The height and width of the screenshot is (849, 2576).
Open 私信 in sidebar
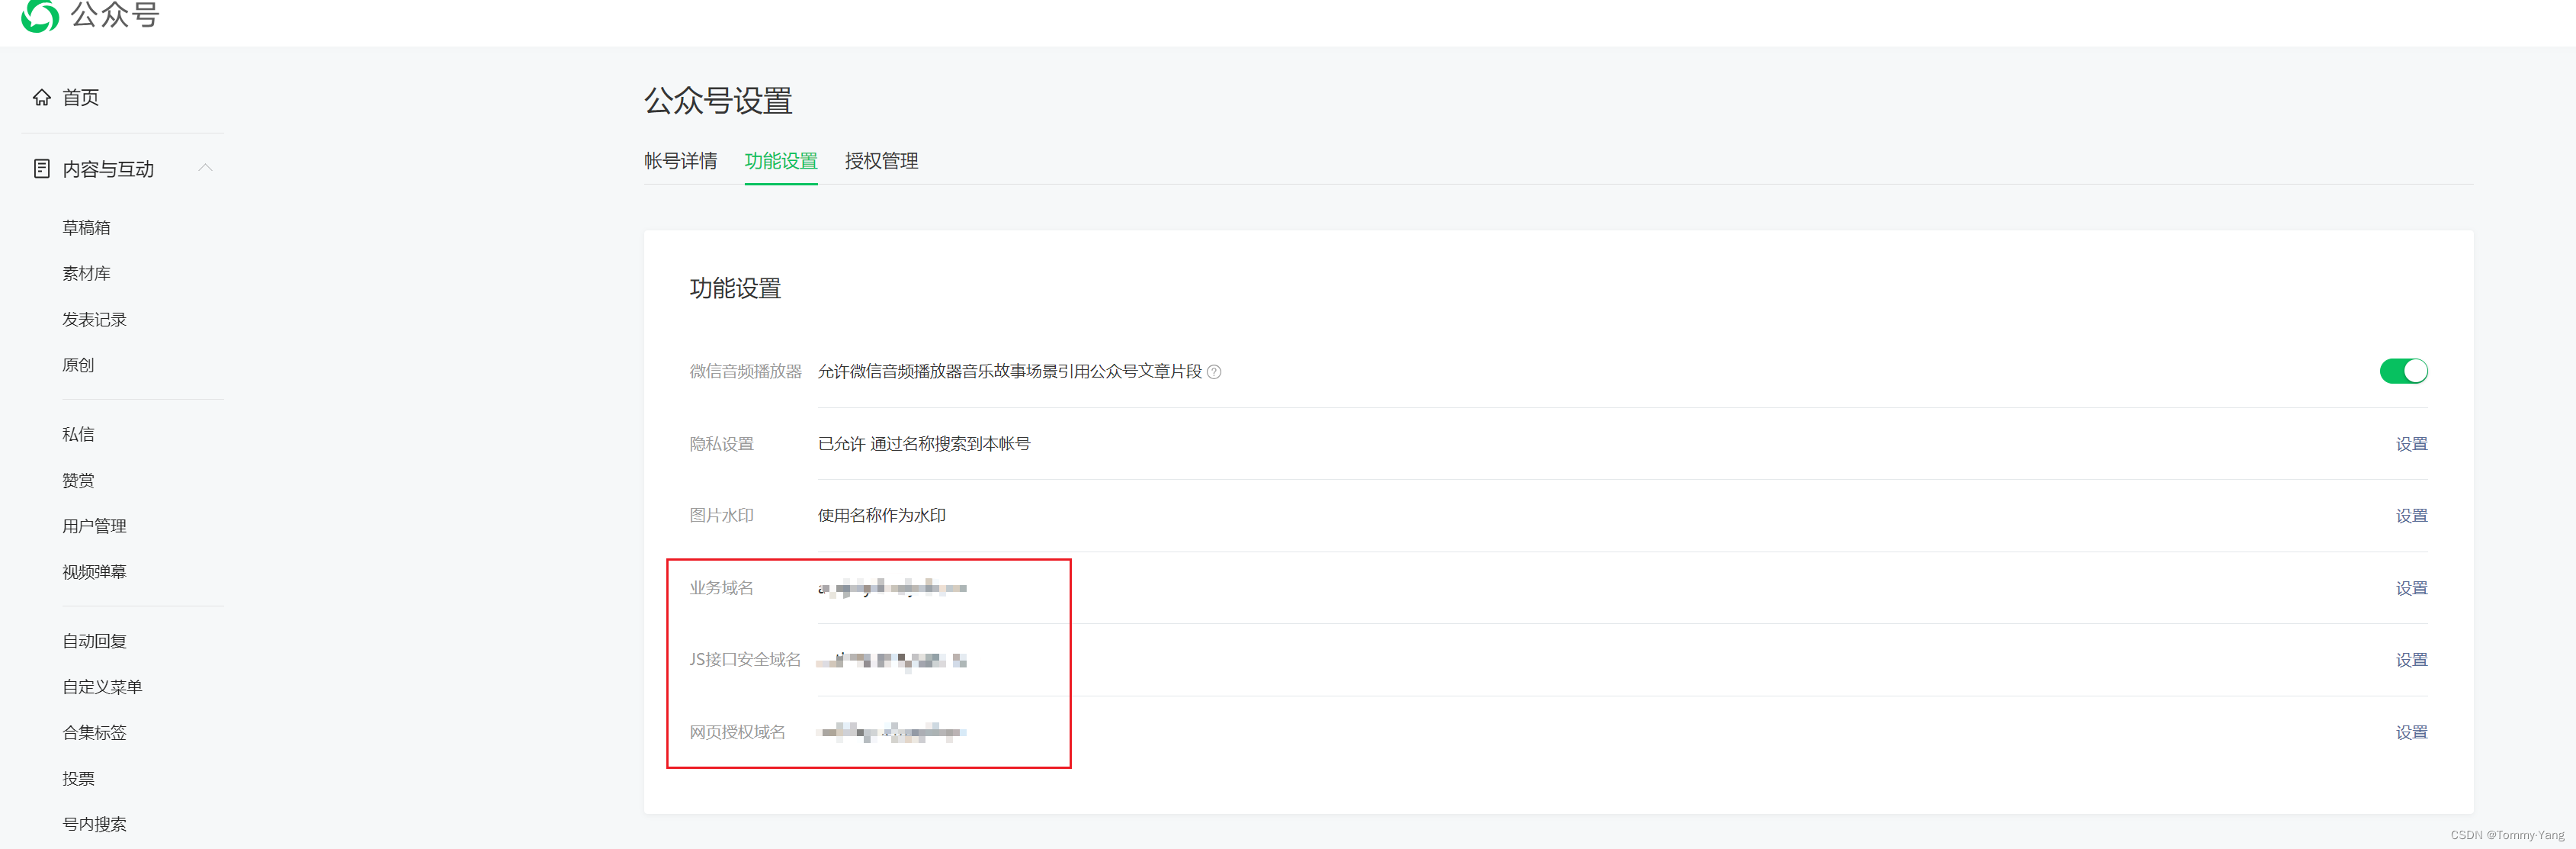click(x=78, y=434)
